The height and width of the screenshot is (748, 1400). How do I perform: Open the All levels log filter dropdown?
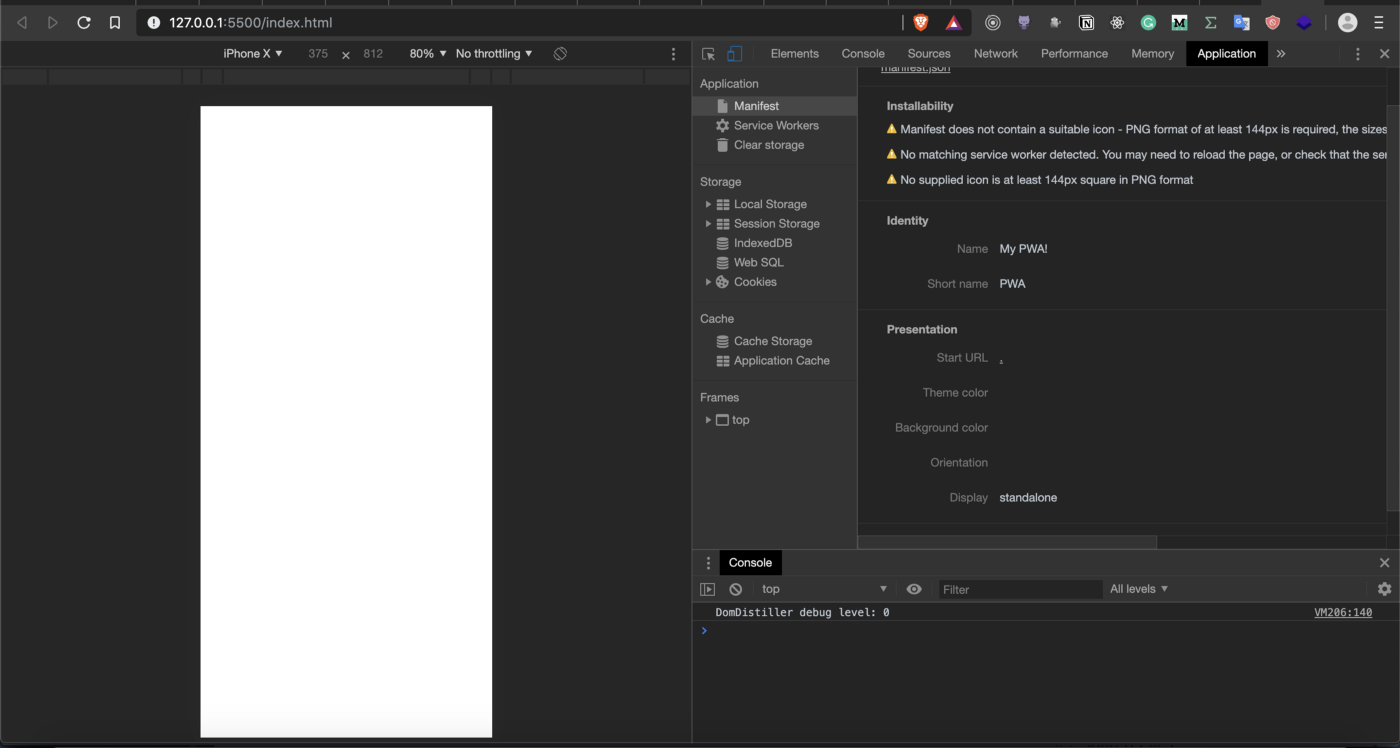tap(1139, 589)
